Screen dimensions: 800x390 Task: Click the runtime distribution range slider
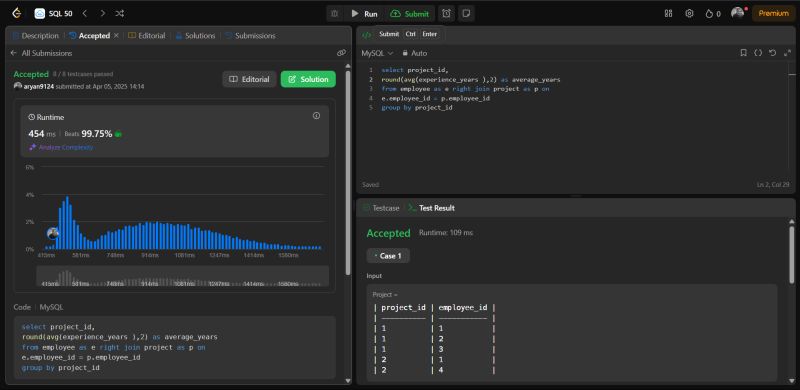[183, 276]
